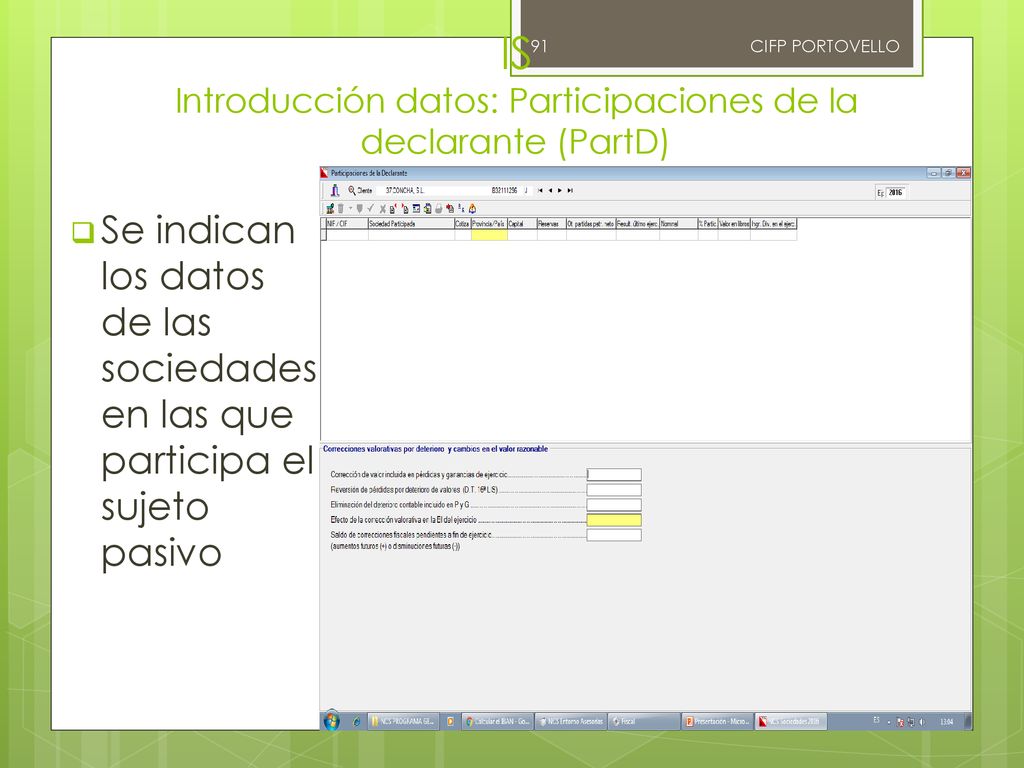Click the trash delete toolbar icon

[340, 209]
